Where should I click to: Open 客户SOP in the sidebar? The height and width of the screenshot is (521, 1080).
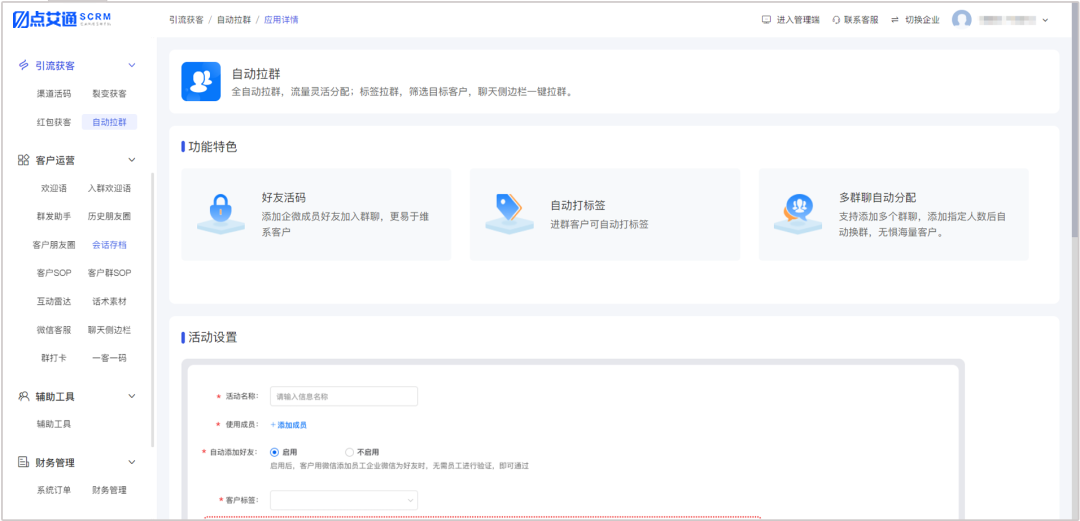(54, 273)
